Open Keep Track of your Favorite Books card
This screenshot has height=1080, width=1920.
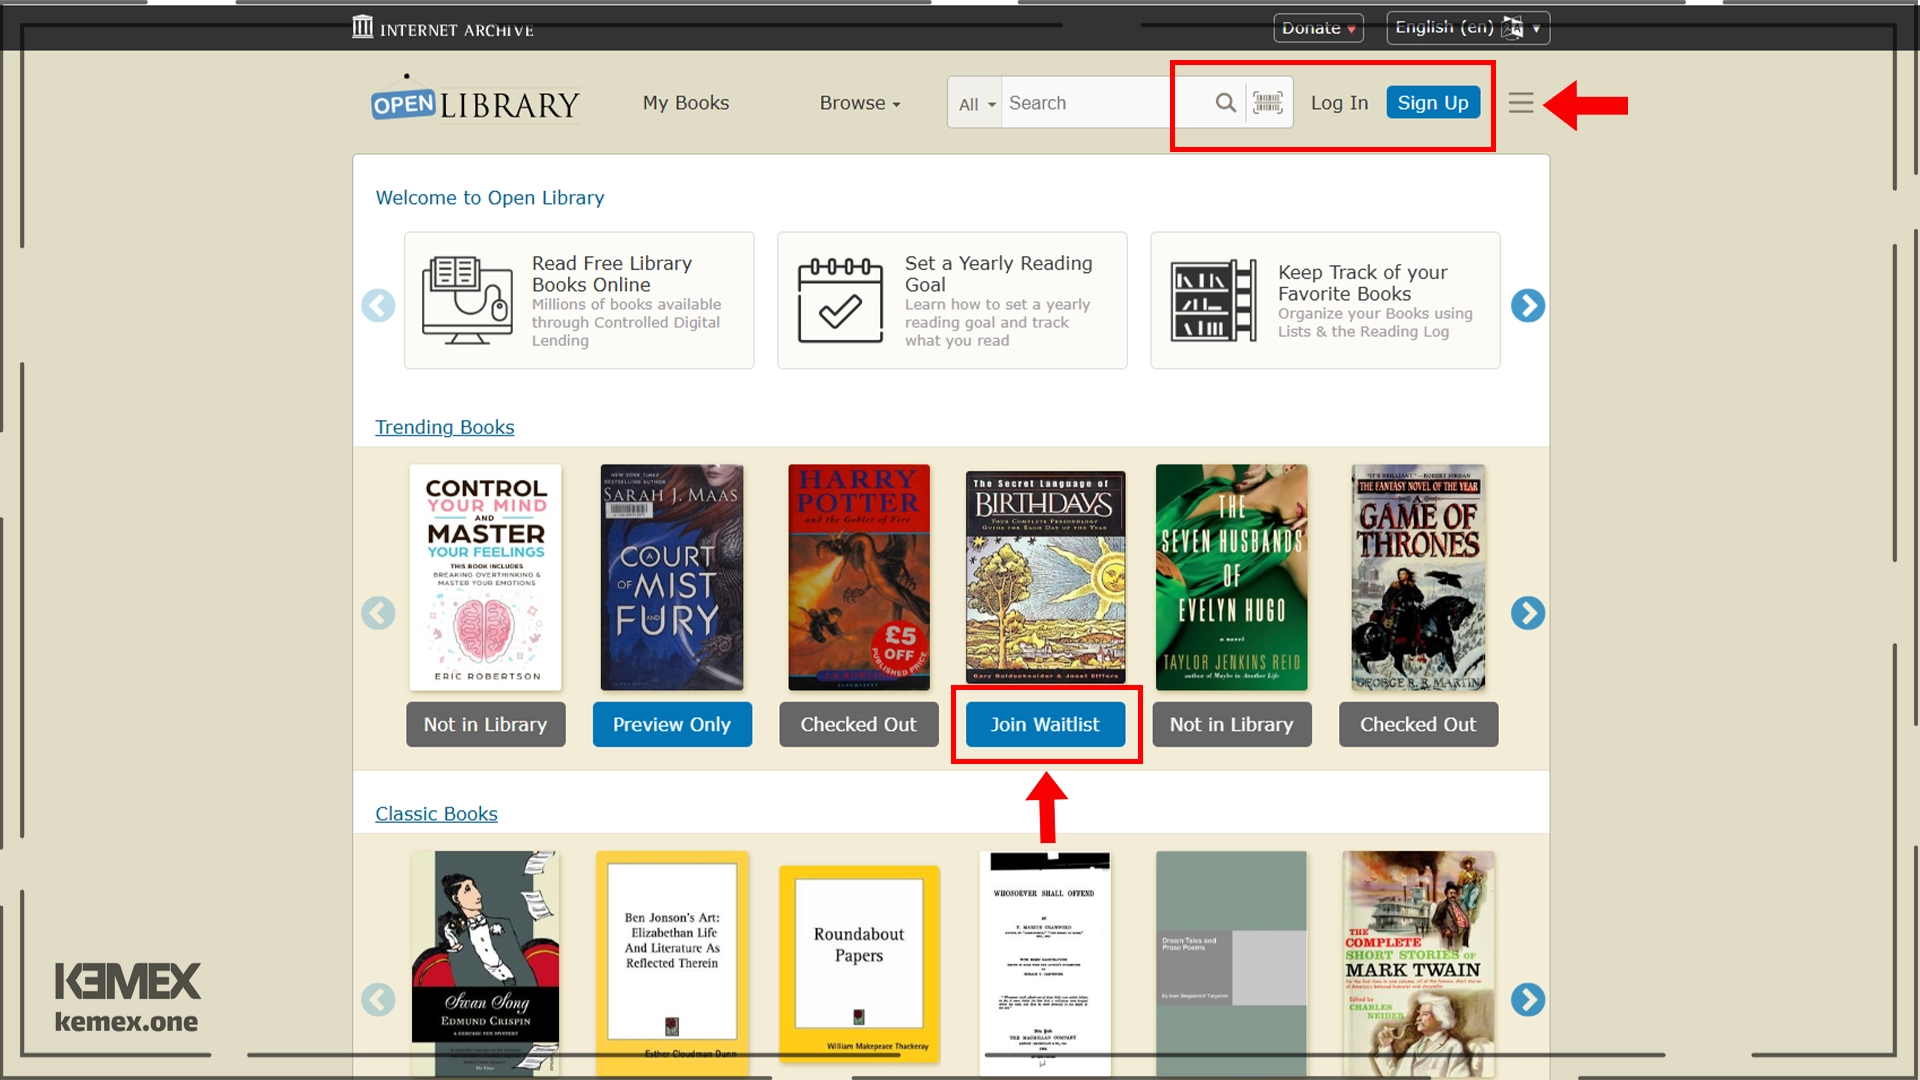[x=1325, y=301]
